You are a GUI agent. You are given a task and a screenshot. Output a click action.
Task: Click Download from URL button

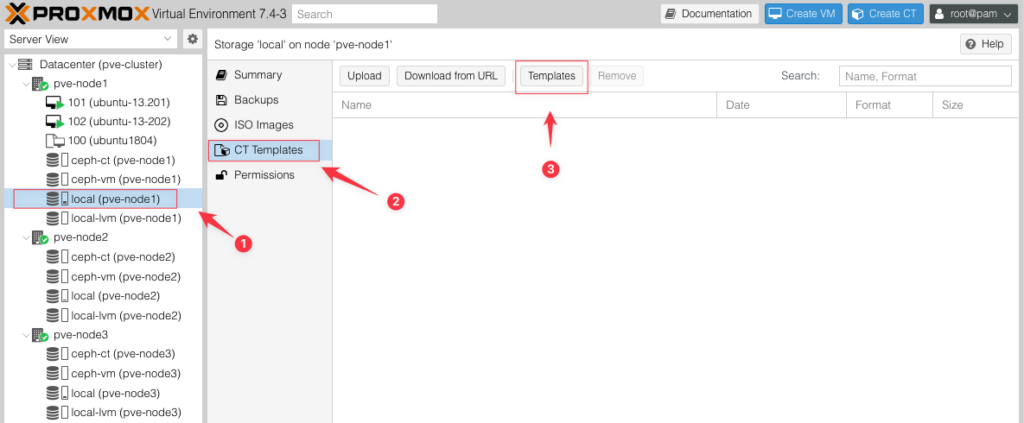451,76
